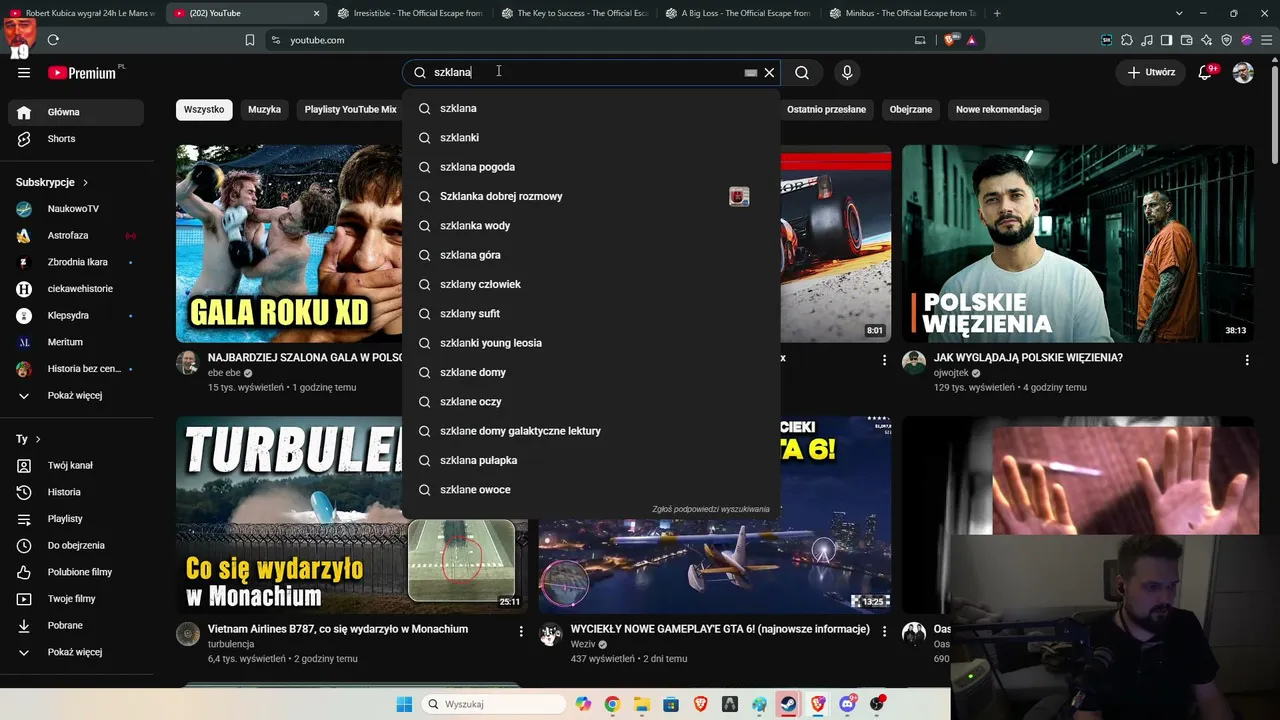The image size is (1280, 720).
Task: Start voice search with the microphone
Action: point(847,72)
